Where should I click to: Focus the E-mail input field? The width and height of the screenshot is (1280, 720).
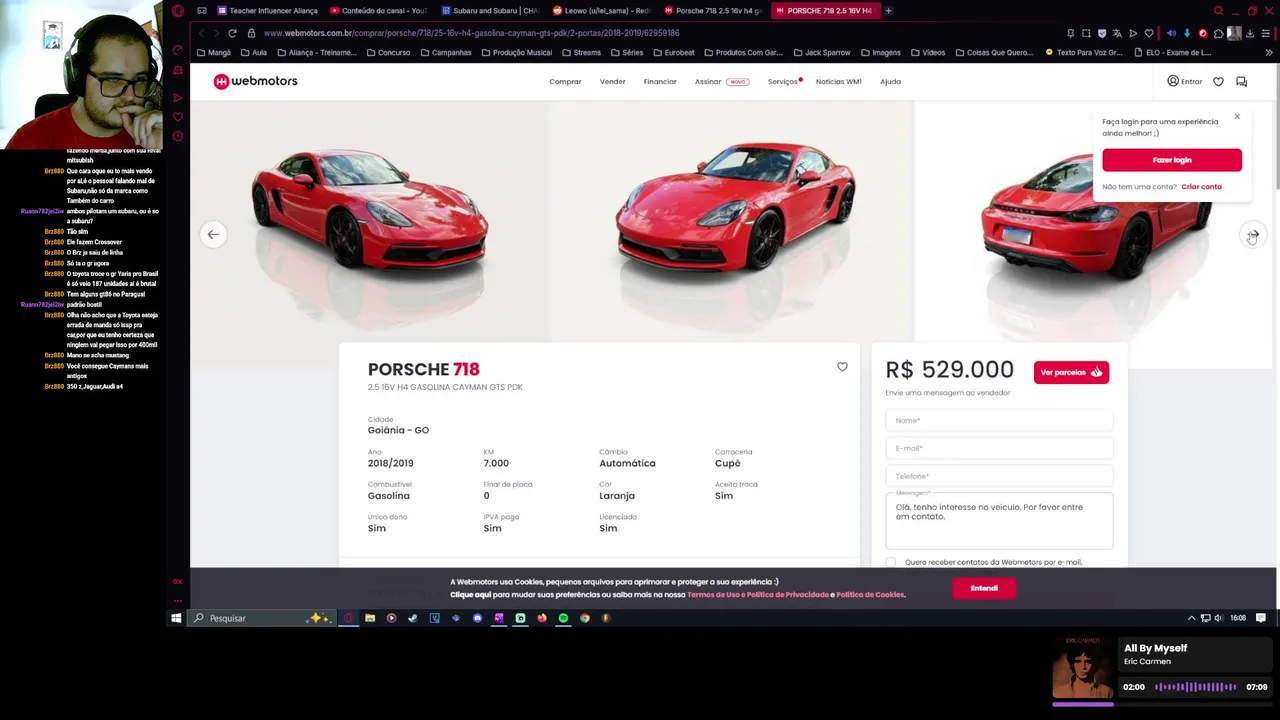point(999,448)
